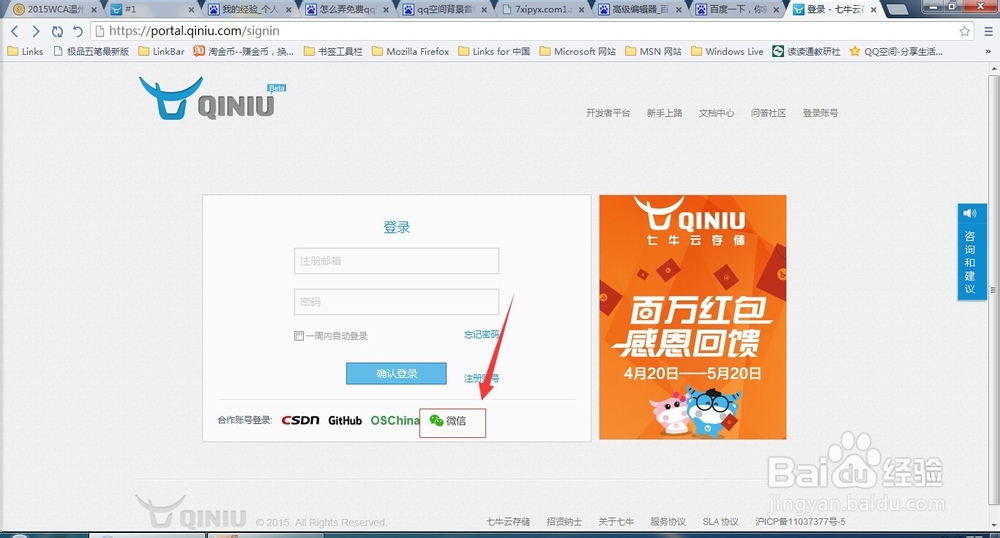The image size is (1000, 538).
Task: Open the LinkBar bookmark folder
Action: click(161, 52)
